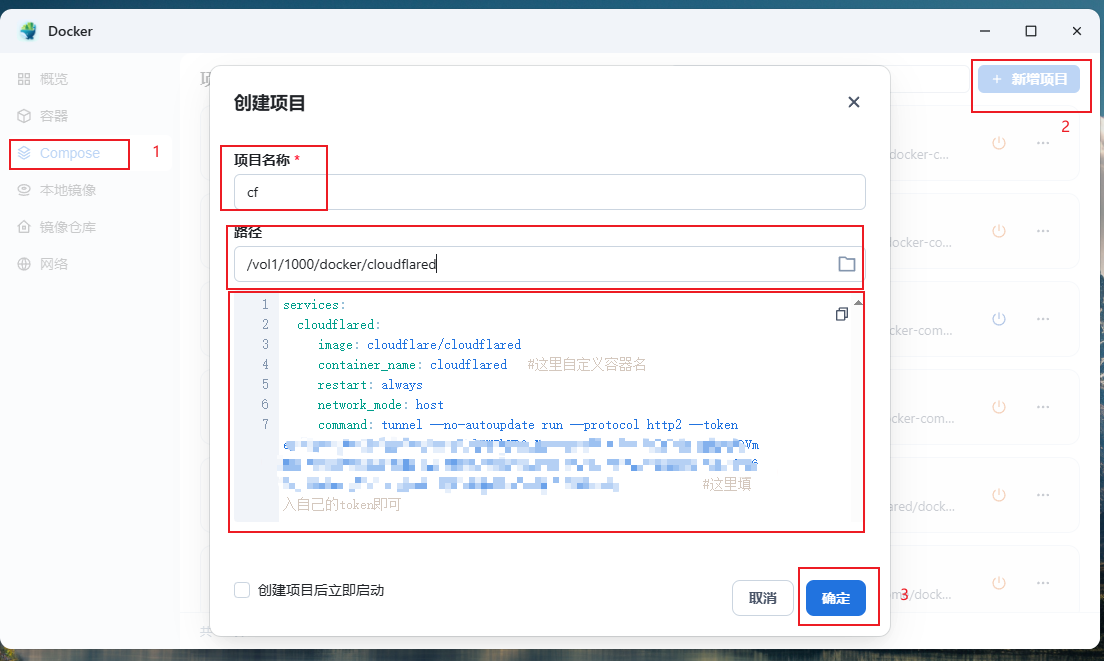Screen dimensions: 1104x661
Task: Enable 创建项目后立即启动 checkbox
Action: [242, 590]
